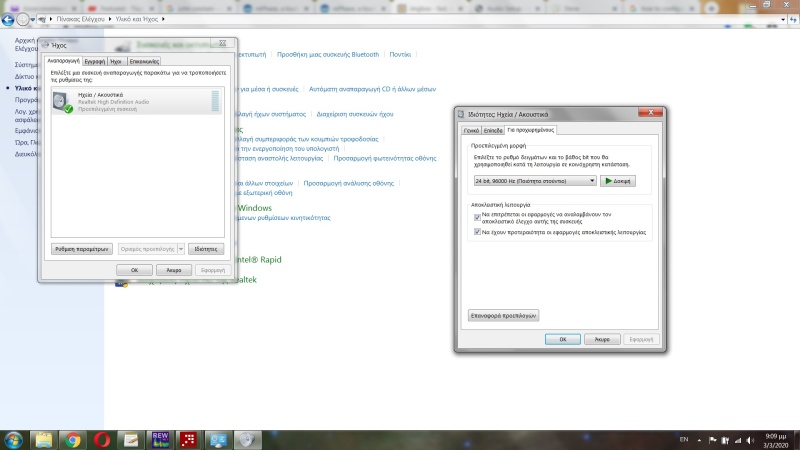
Task: Launch Opera browser from the taskbar
Action: [x=102, y=440]
